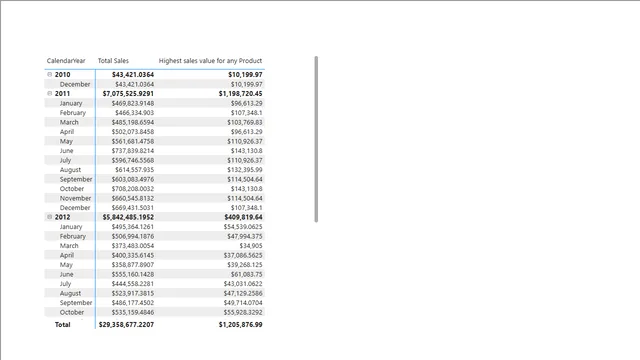Select the October label under 2012
Screen dimensions: 640x360
72,312
